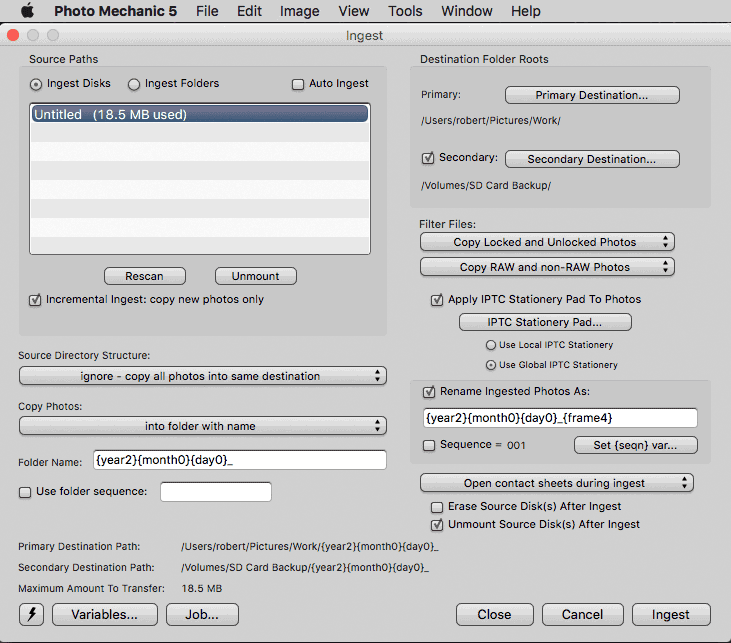Viewport: 731px width, 643px height.
Task: Click the Secondary Destination... button
Action: [592, 159]
